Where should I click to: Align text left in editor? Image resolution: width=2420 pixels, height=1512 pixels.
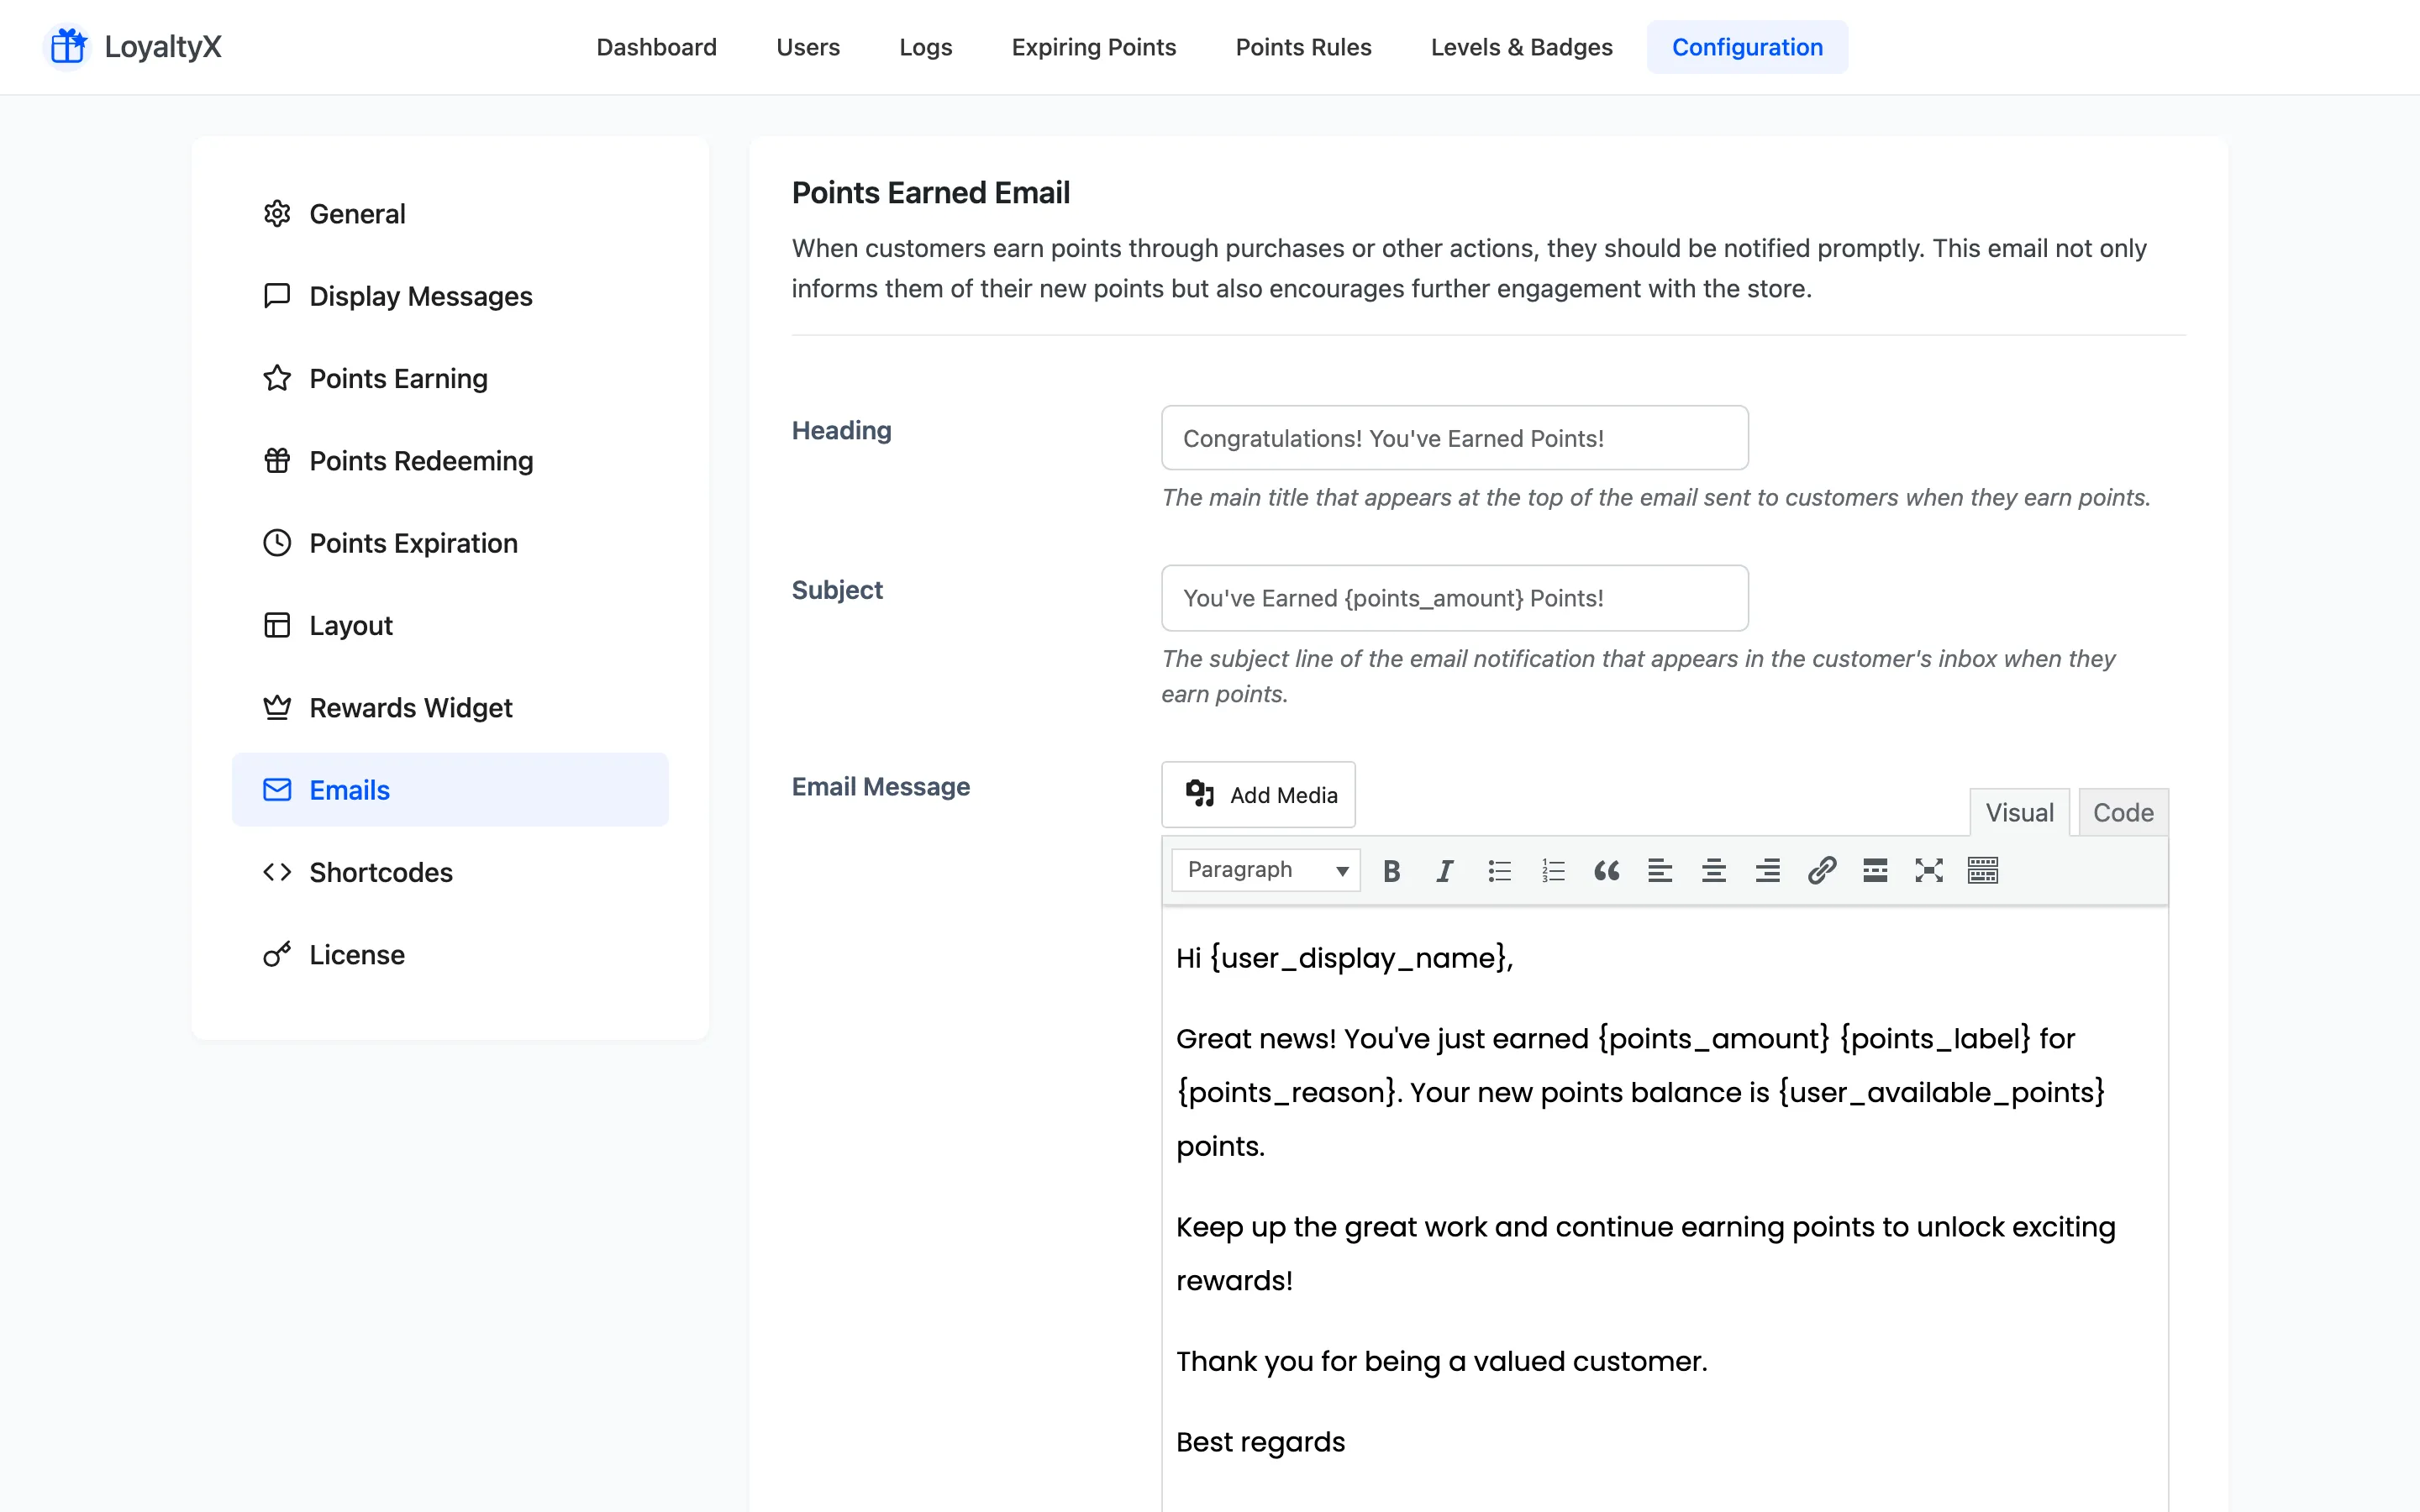click(1660, 870)
